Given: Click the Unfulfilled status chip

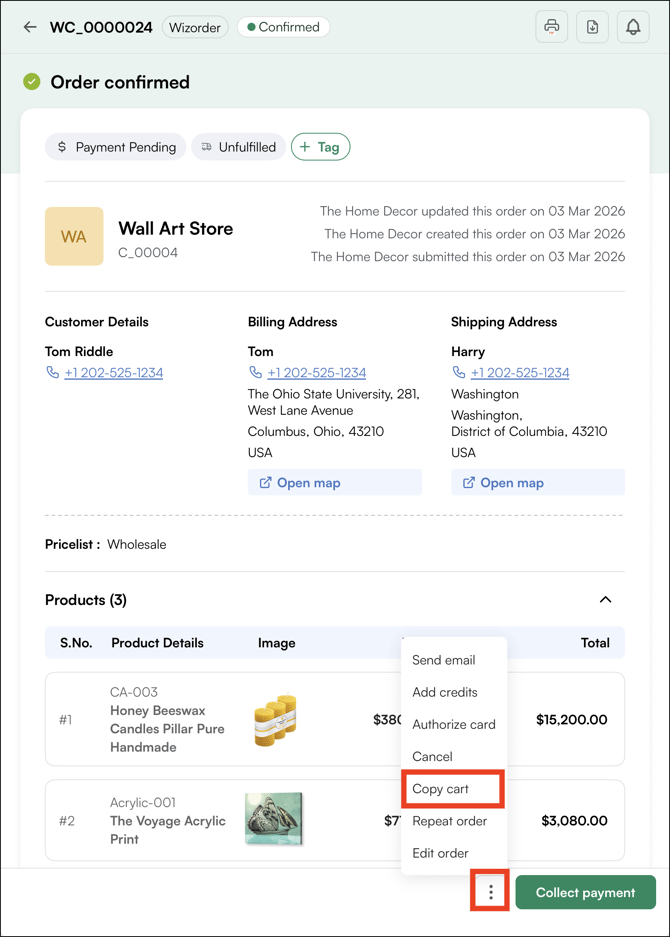Looking at the screenshot, I should pos(238,147).
